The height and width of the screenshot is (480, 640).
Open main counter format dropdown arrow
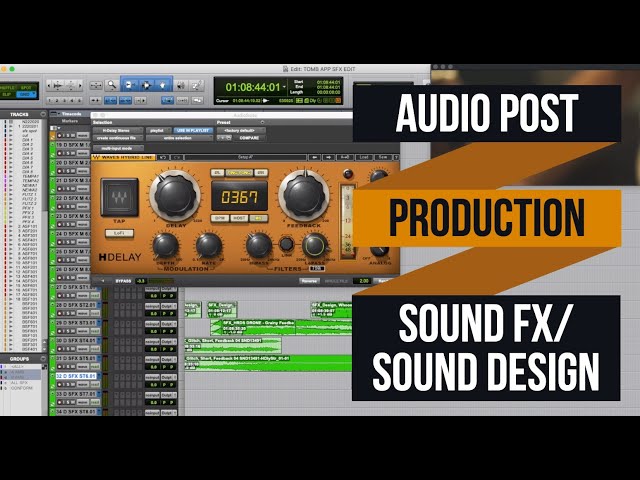pos(284,87)
